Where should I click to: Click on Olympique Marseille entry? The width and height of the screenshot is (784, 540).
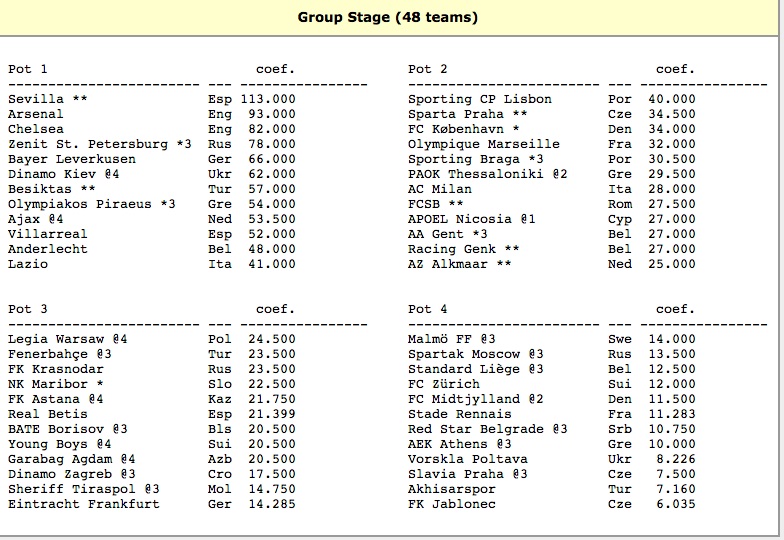coord(484,144)
